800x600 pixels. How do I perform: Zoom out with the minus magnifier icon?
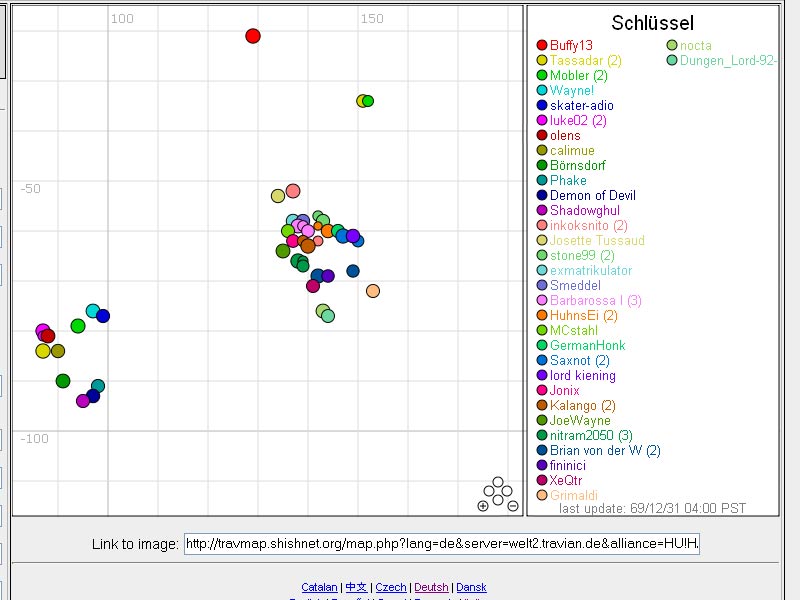tap(513, 506)
